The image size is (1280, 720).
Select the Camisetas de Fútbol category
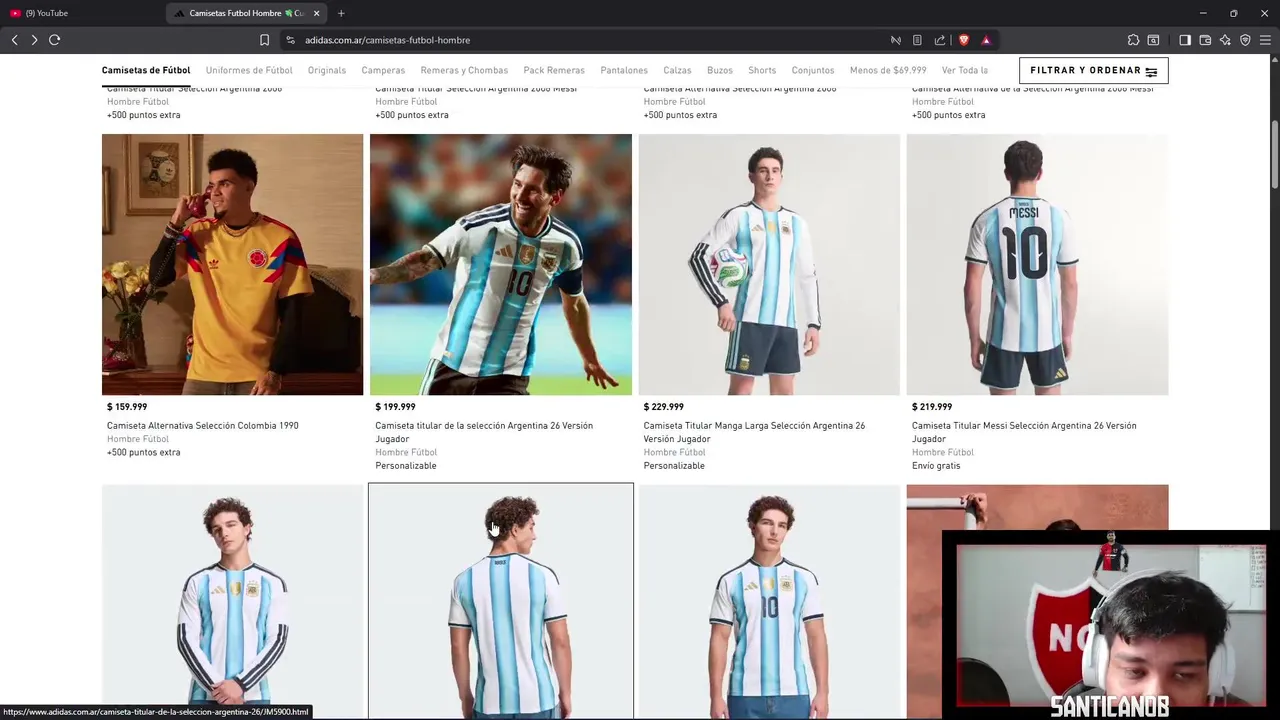146,70
